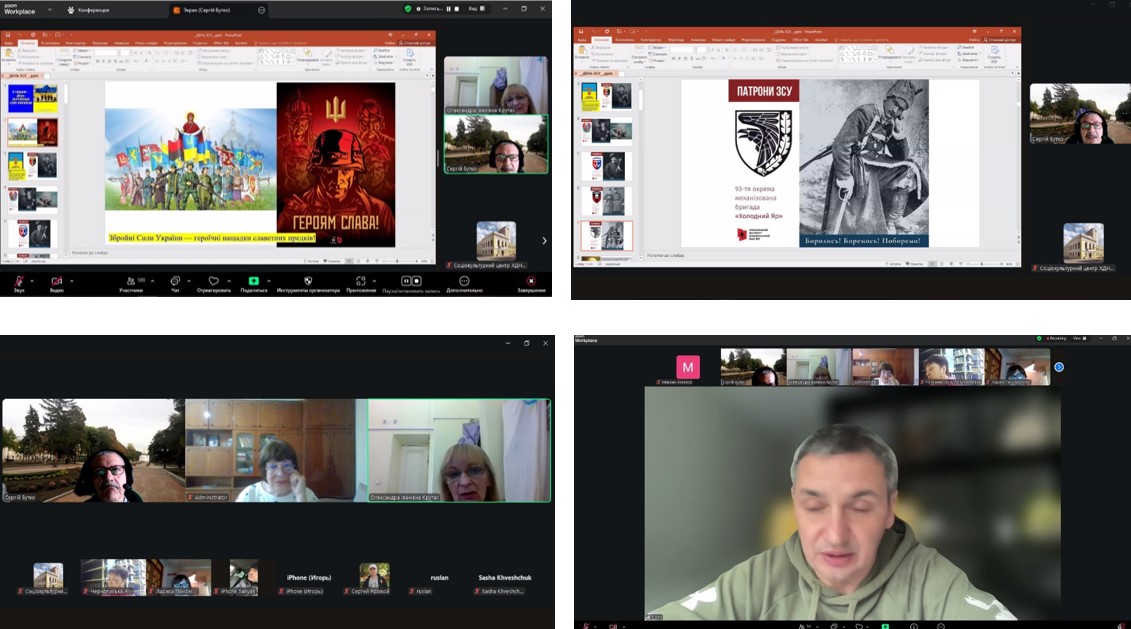Expand the arrow next to Звук
Image resolution: width=1131 pixels, height=629 pixels.
coord(34,279)
